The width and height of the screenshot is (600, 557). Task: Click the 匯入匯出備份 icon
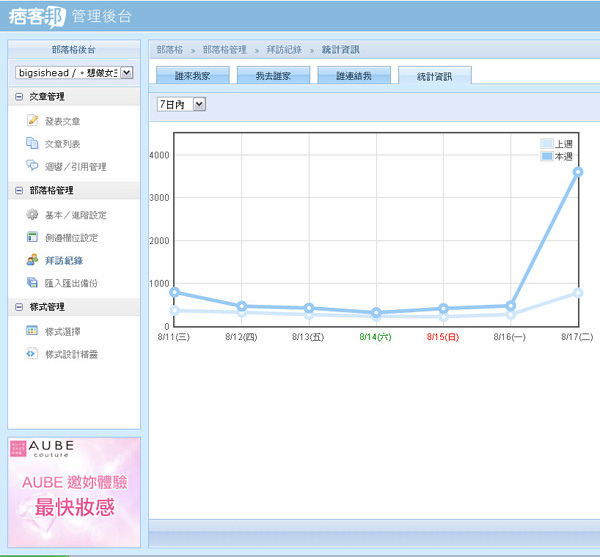tap(32, 283)
